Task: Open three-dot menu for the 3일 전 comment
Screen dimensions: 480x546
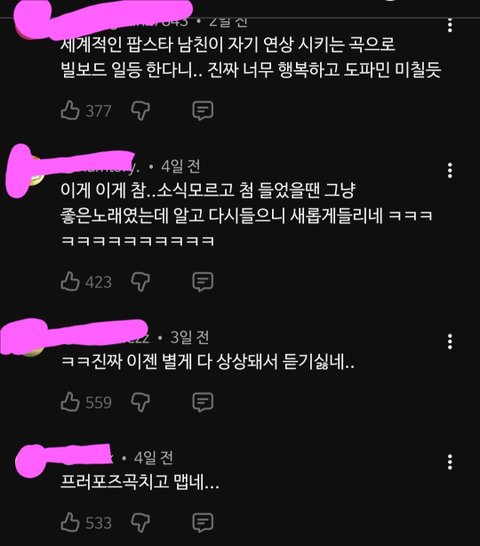Action: pyautogui.click(x=450, y=341)
